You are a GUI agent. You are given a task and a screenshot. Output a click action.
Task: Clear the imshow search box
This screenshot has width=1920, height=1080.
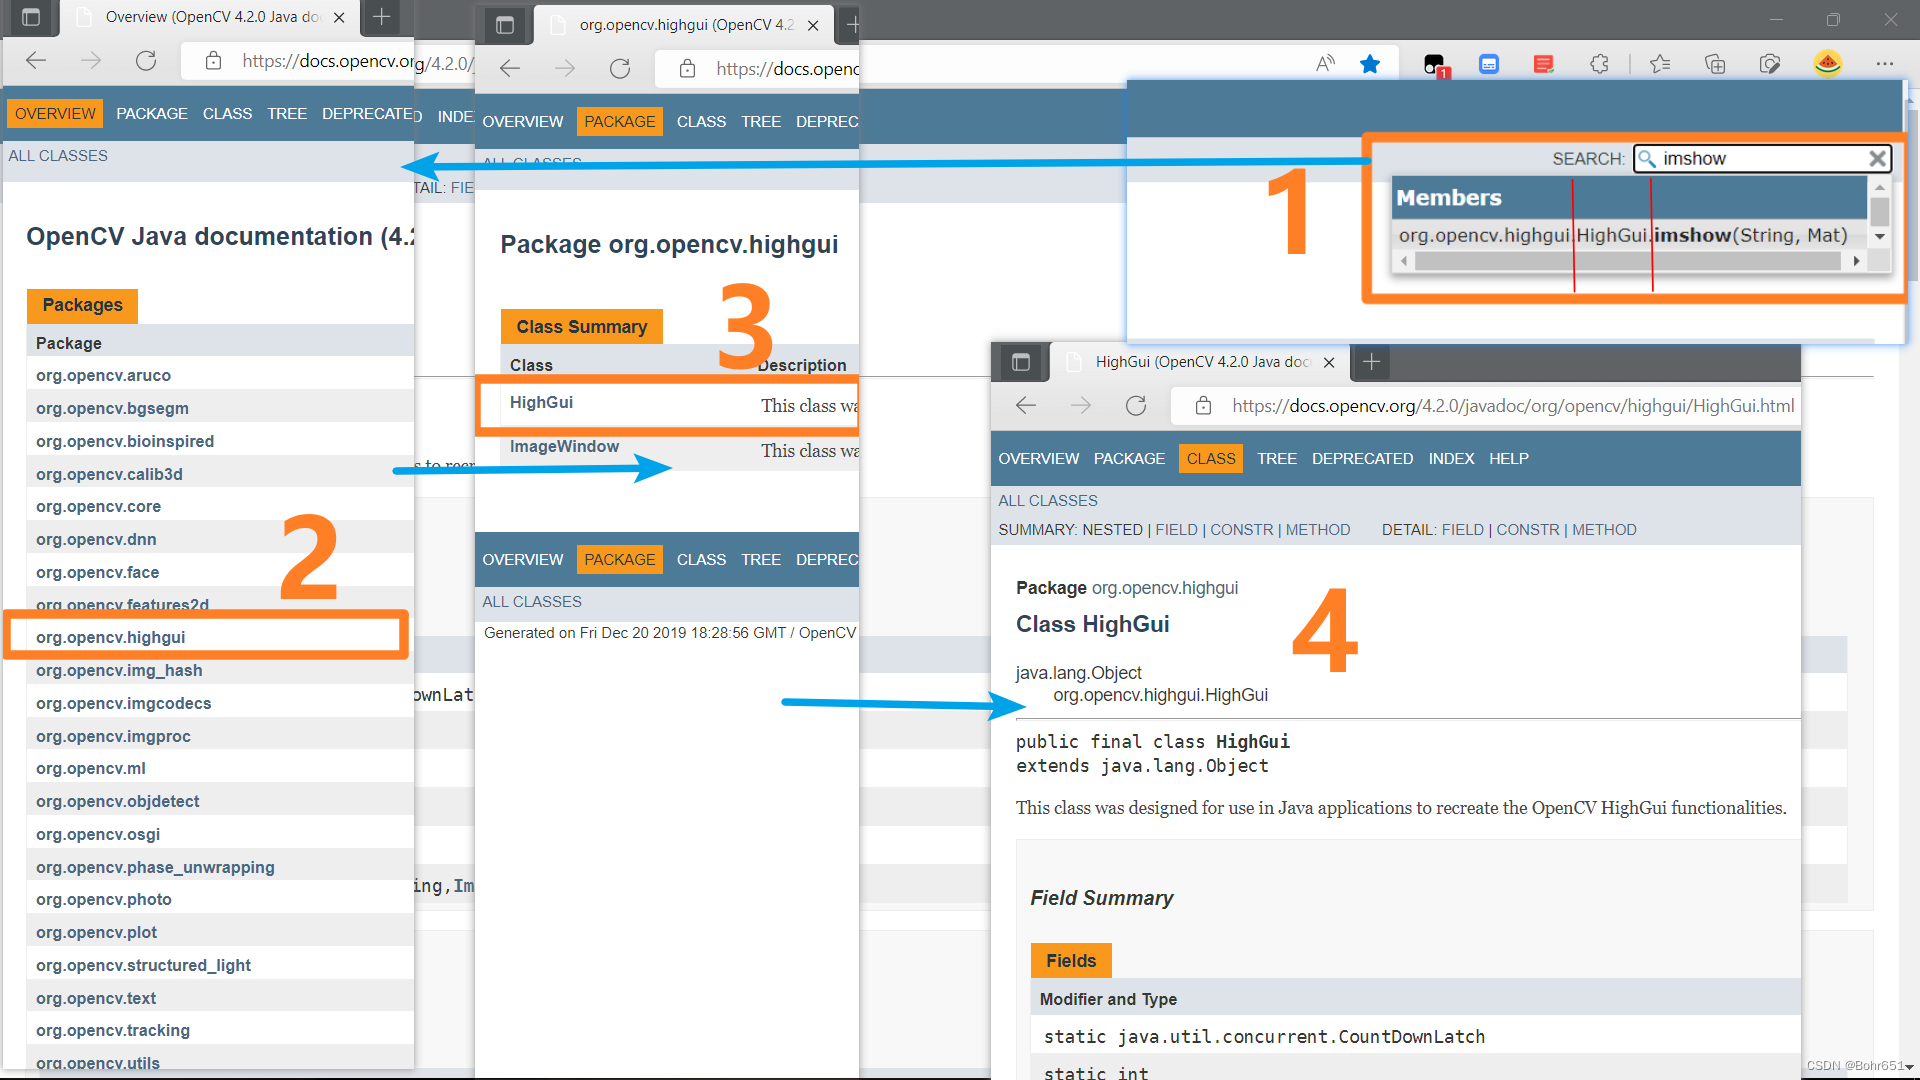point(1877,158)
